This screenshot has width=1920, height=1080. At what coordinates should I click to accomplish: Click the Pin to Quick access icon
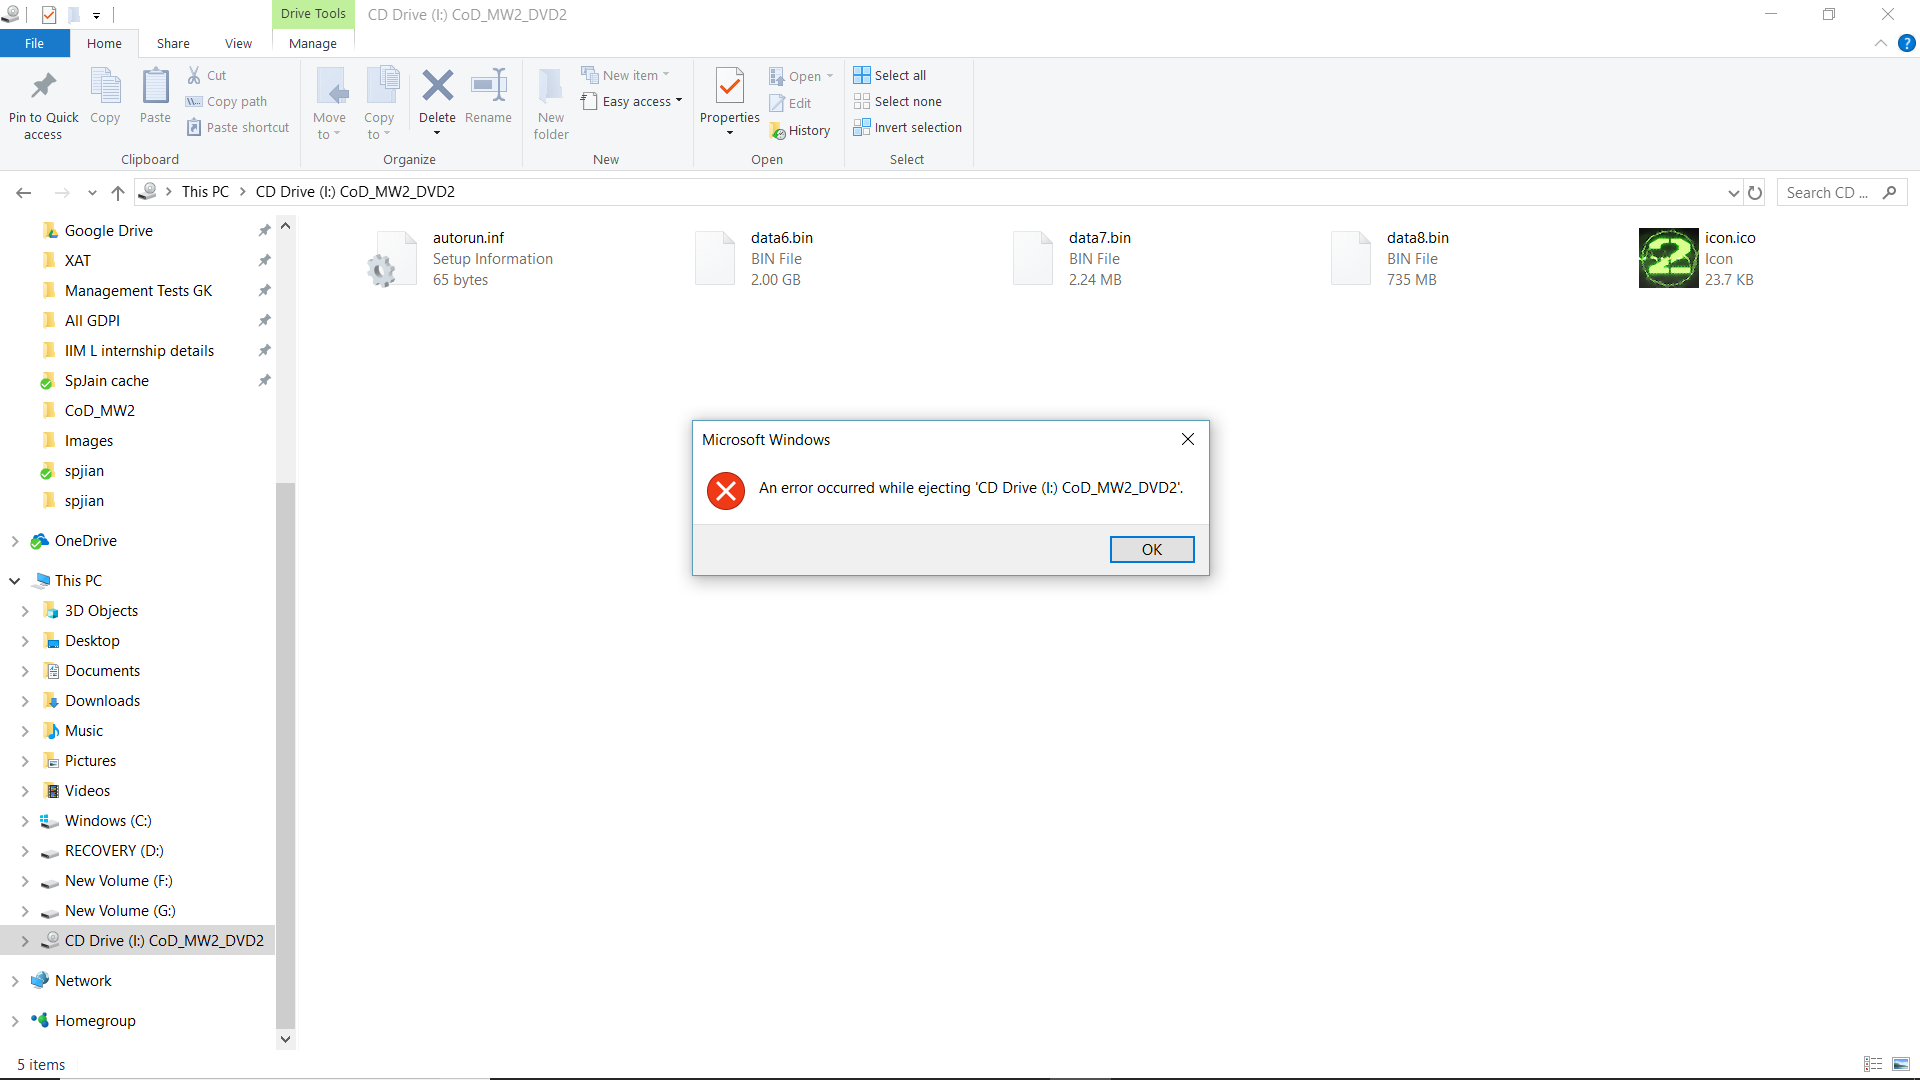[x=43, y=86]
